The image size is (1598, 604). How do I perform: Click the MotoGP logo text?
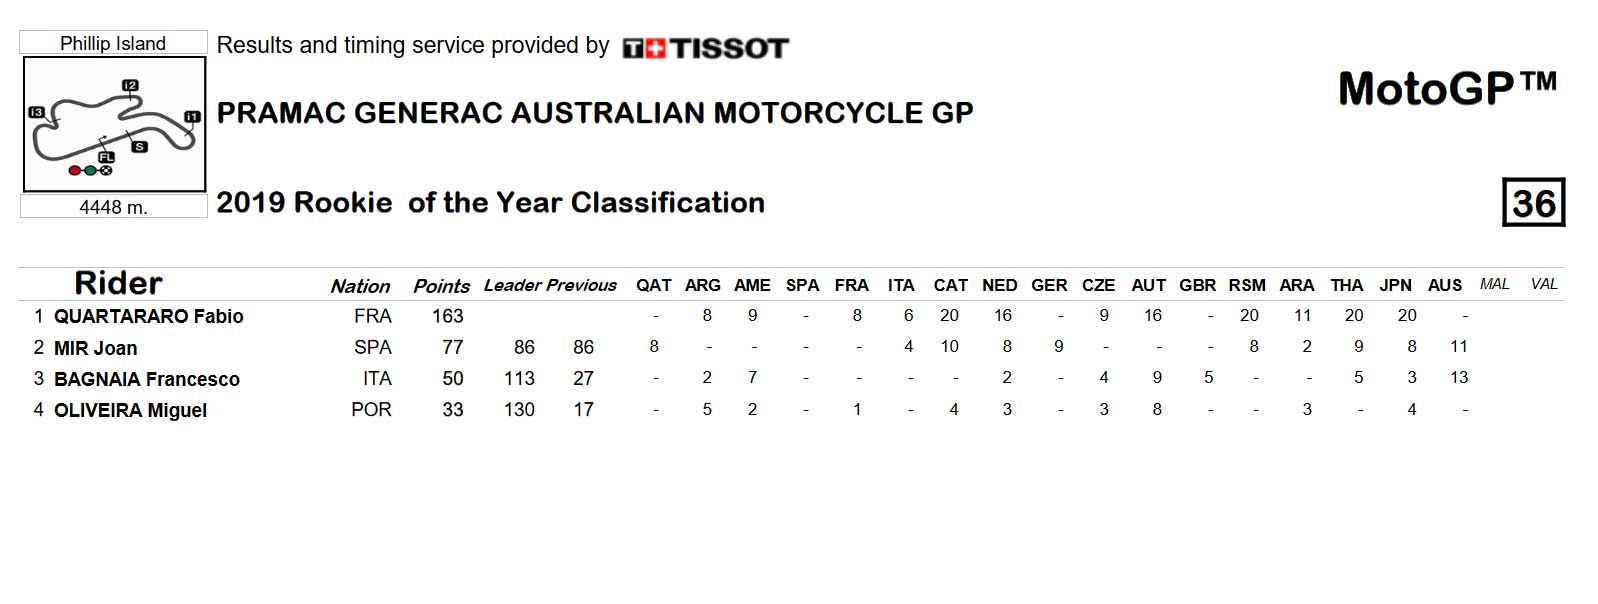point(1448,89)
